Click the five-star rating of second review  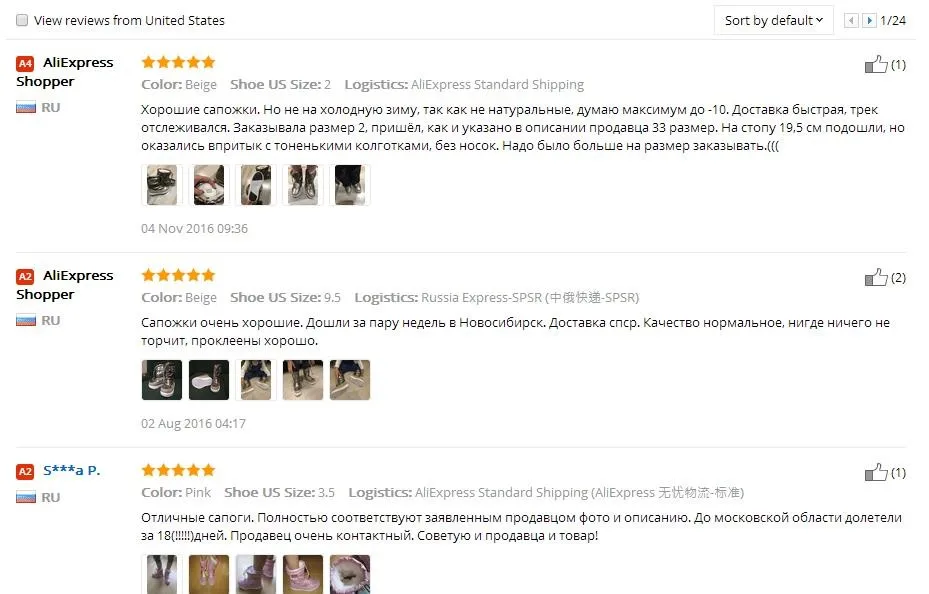click(x=178, y=275)
